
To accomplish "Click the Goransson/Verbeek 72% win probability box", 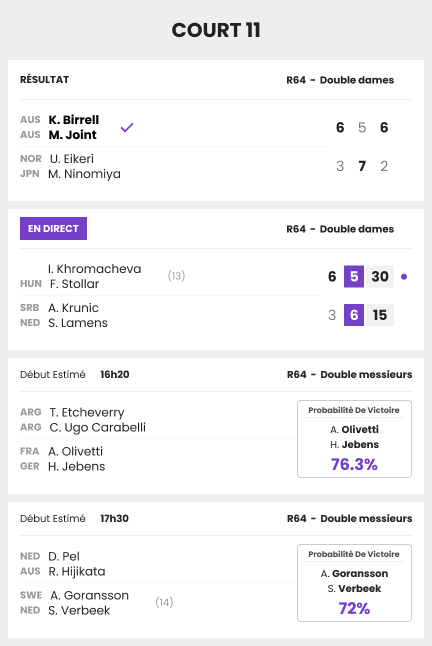I will click(x=354, y=583).
